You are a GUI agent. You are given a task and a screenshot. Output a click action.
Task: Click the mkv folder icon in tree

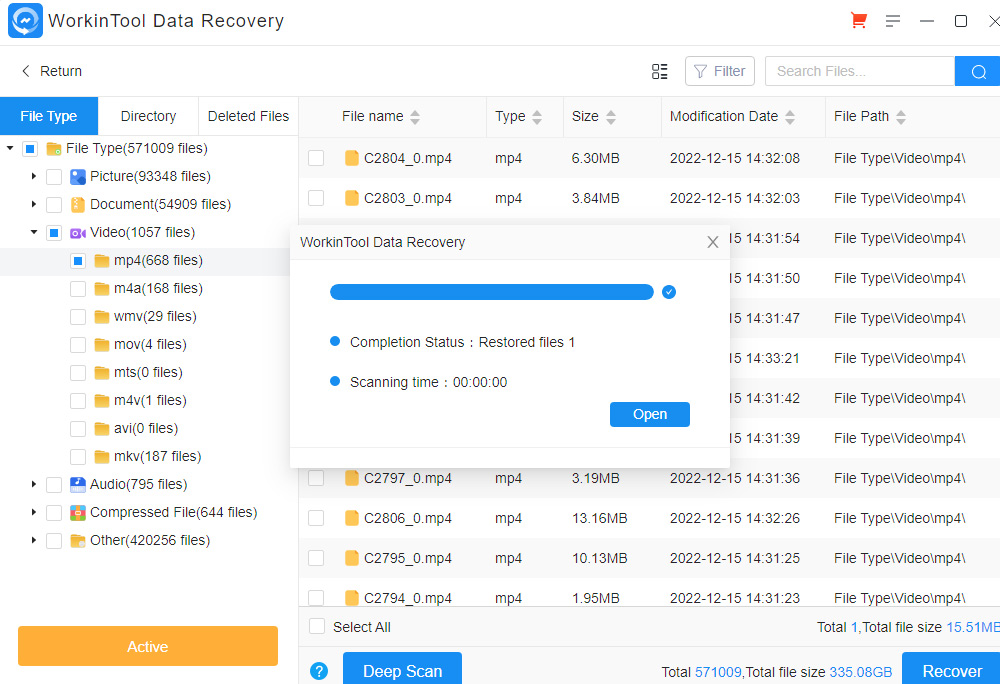pyautogui.click(x=101, y=456)
